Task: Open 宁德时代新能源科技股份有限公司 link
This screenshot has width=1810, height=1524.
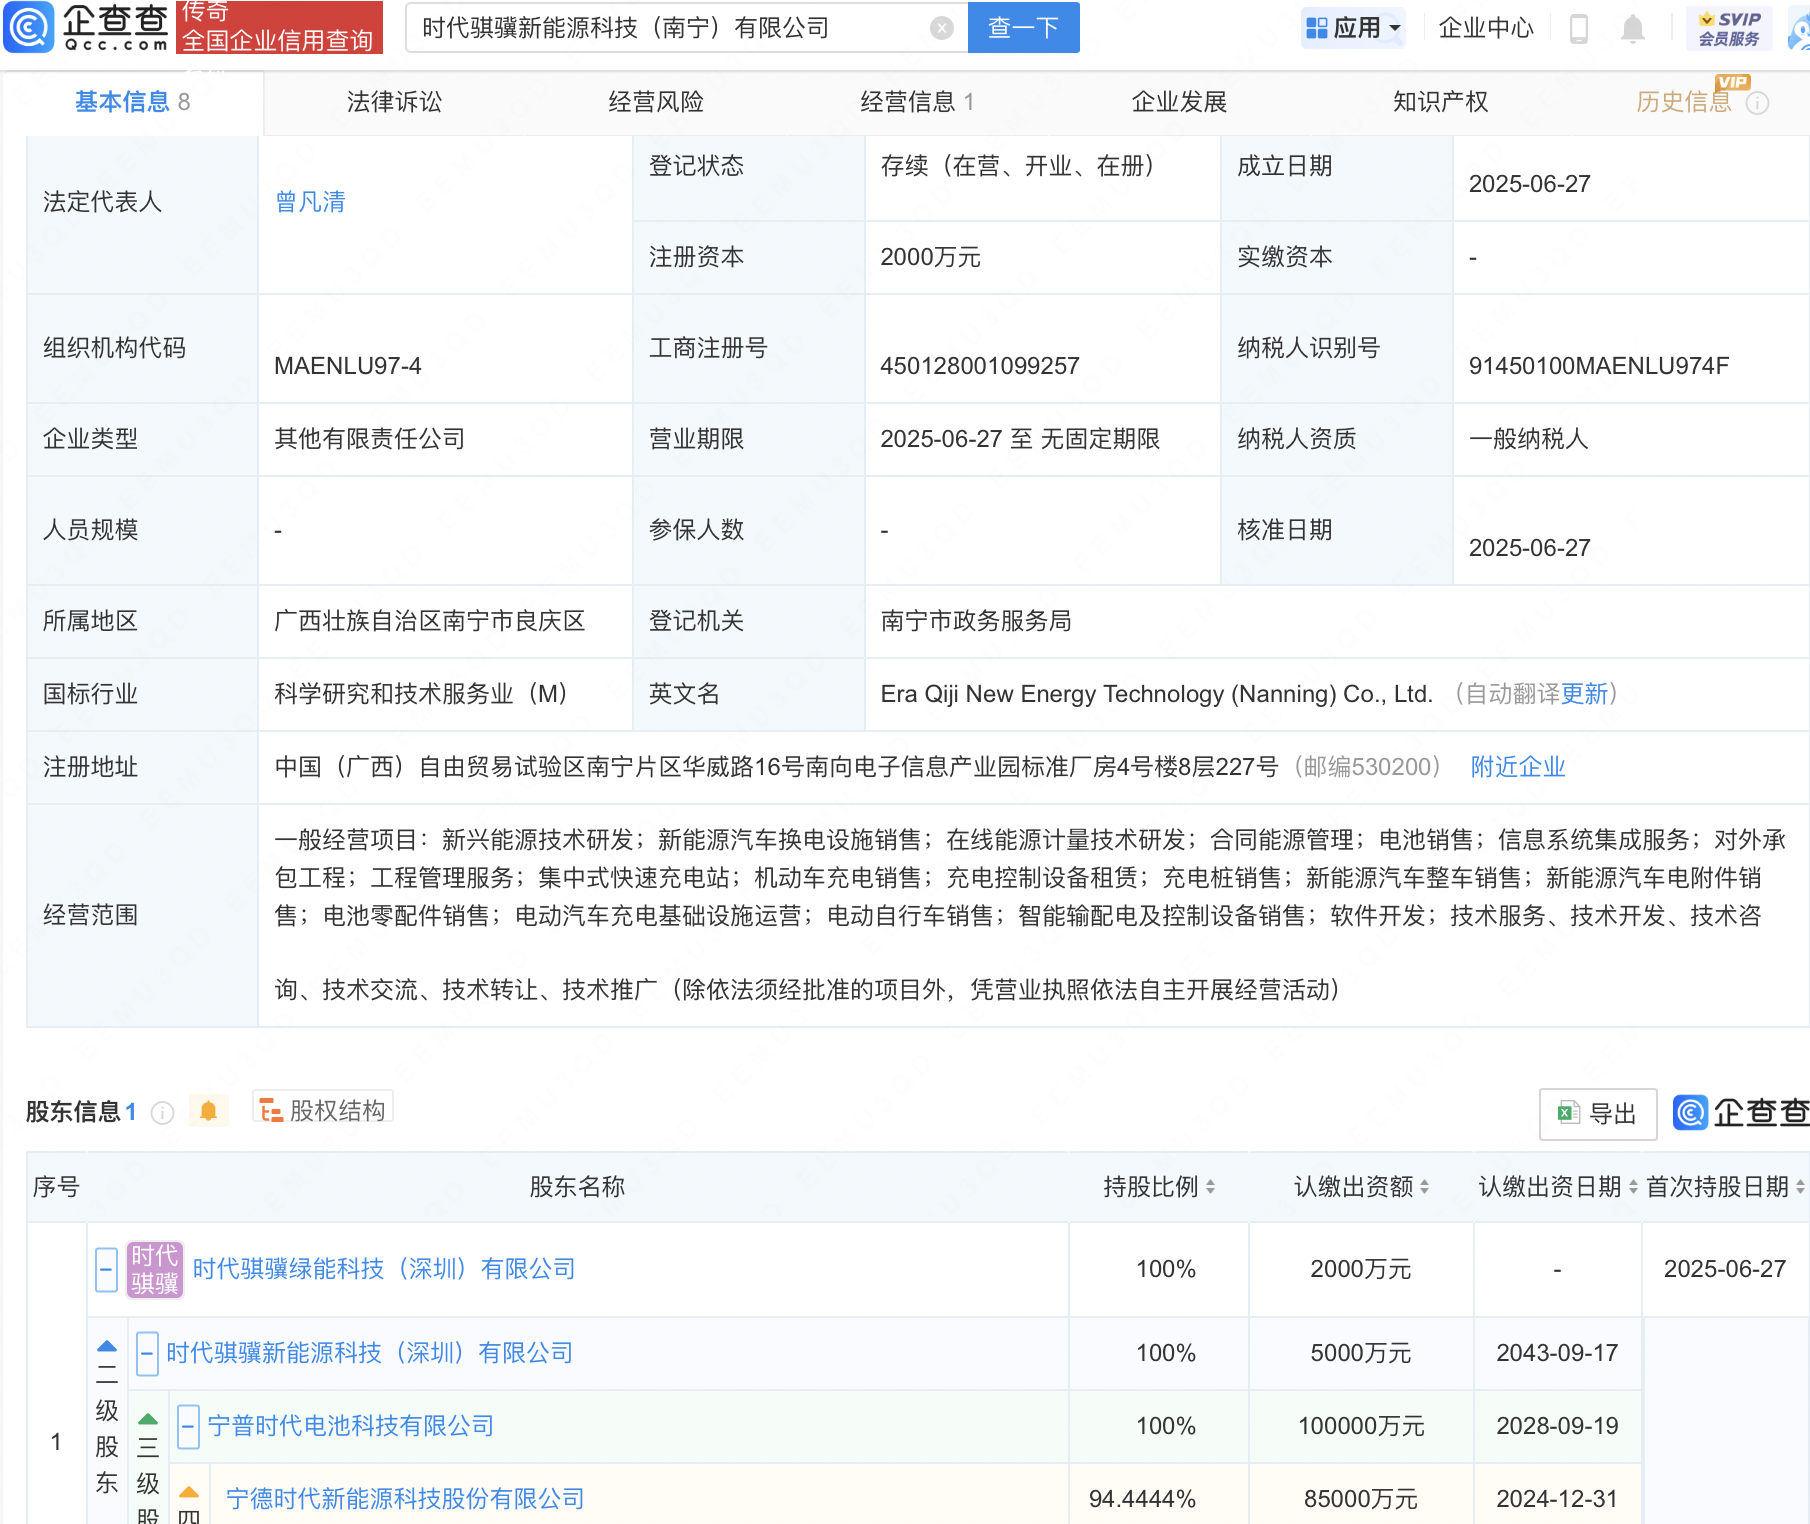Action: point(405,1499)
